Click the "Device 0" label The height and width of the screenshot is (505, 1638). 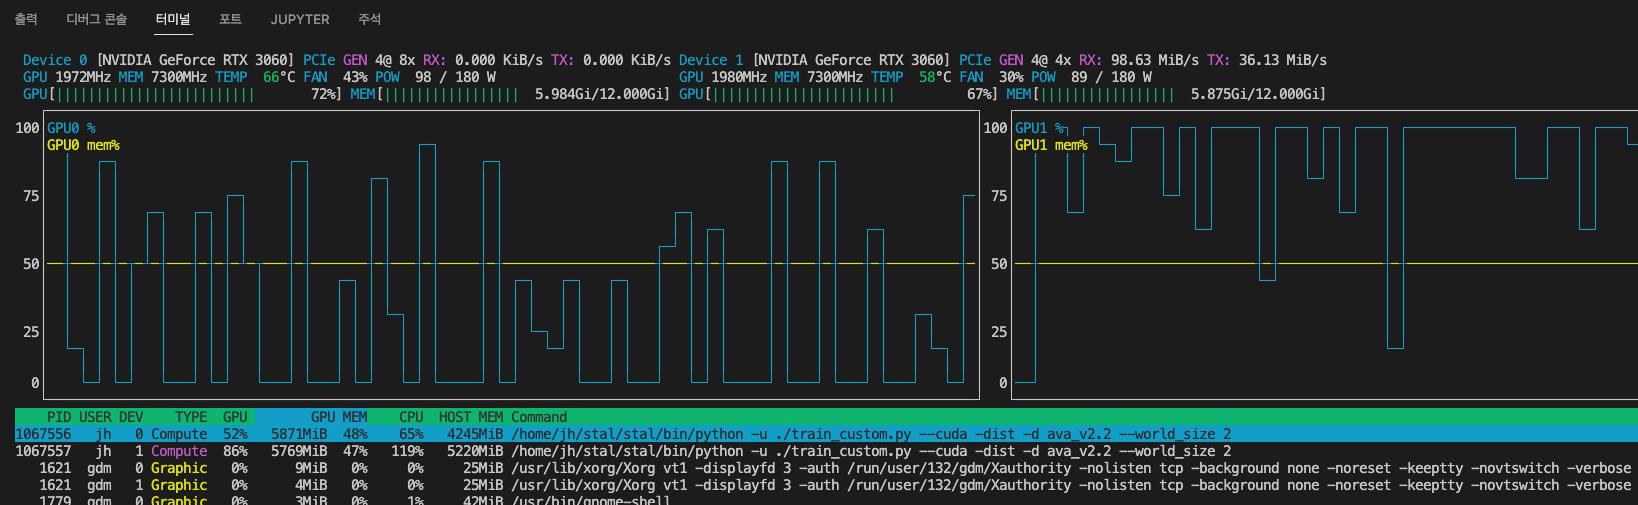click(x=55, y=60)
